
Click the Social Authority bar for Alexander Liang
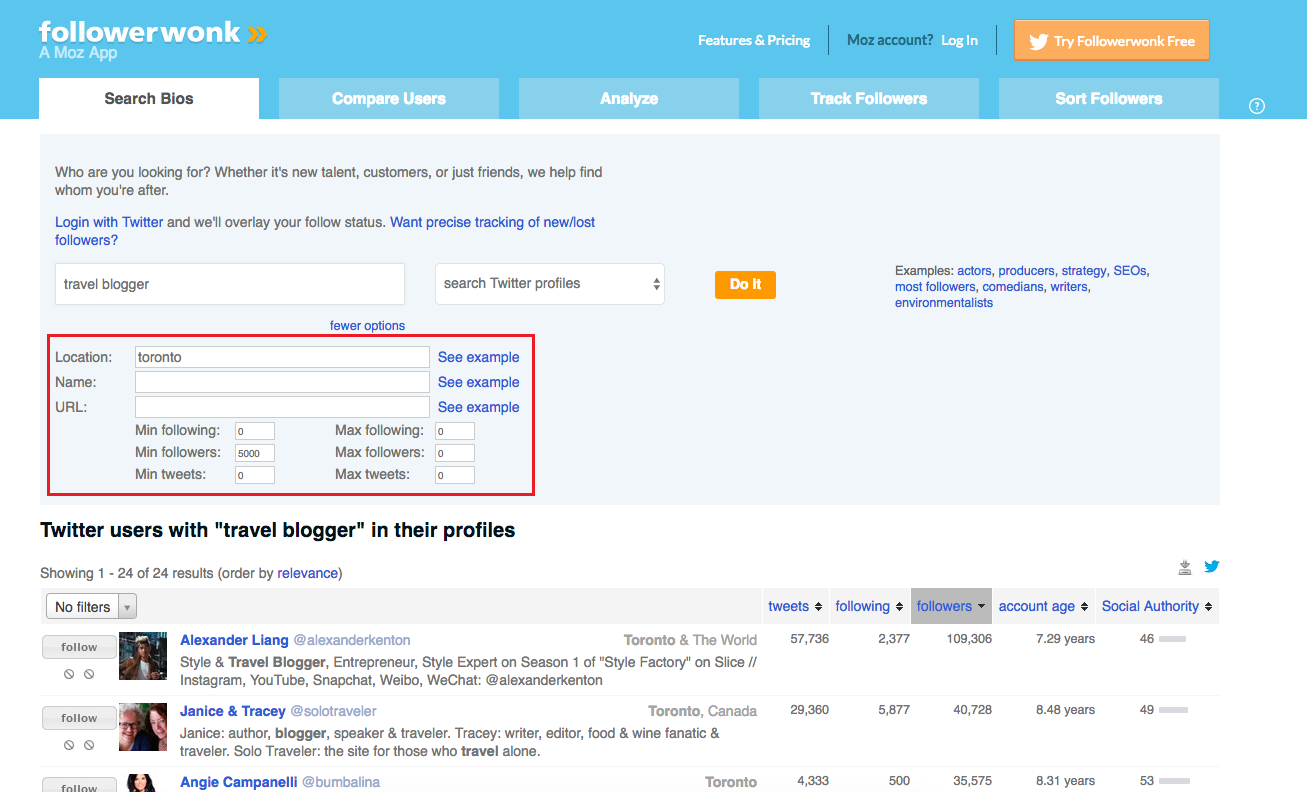click(1172, 639)
